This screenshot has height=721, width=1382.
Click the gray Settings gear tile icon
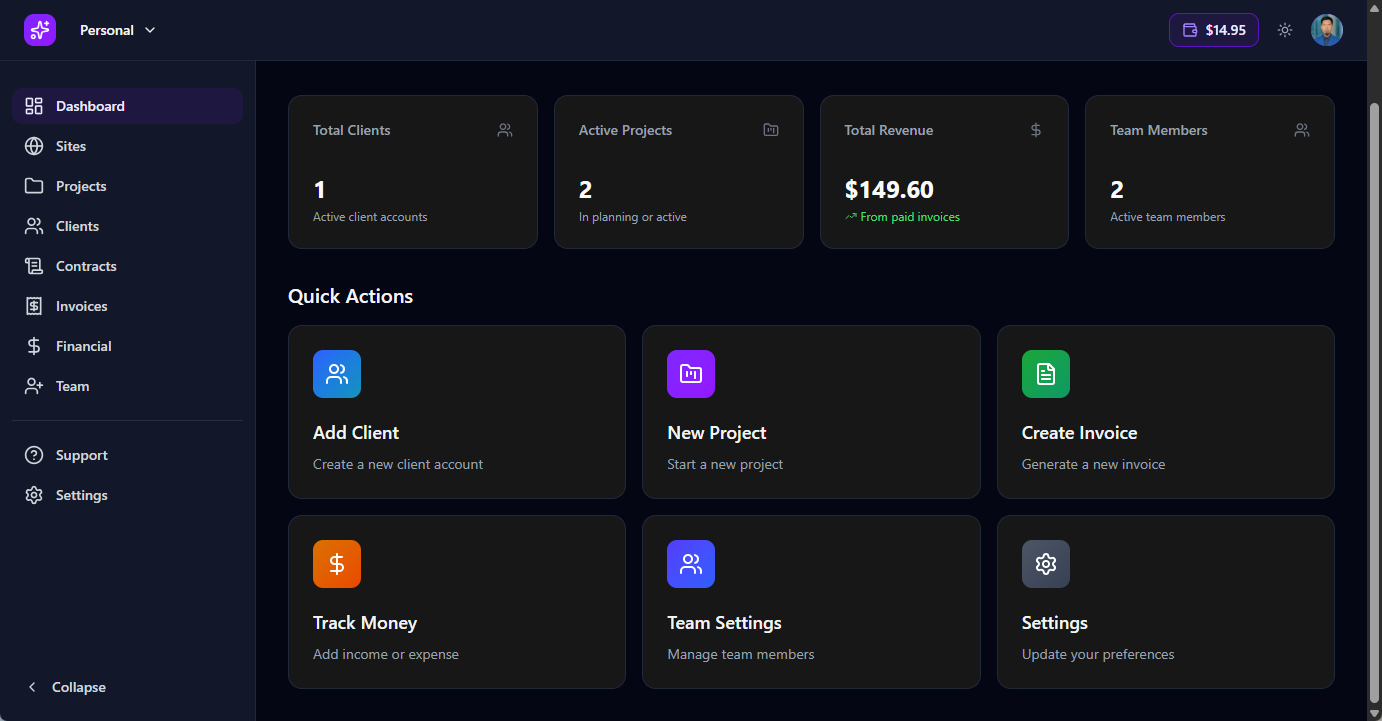pyautogui.click(x=1045, y=564)
